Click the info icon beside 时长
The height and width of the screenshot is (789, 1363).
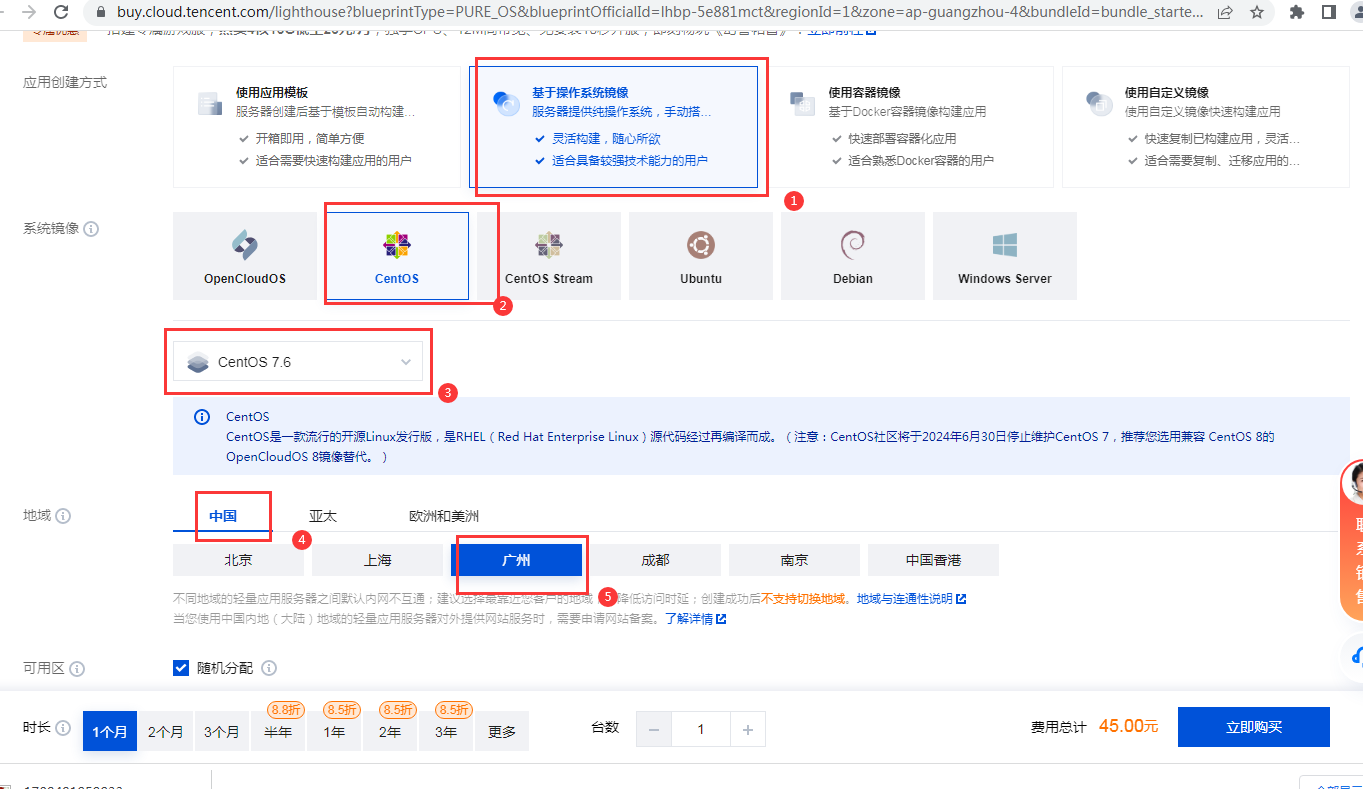click(63, 728)
